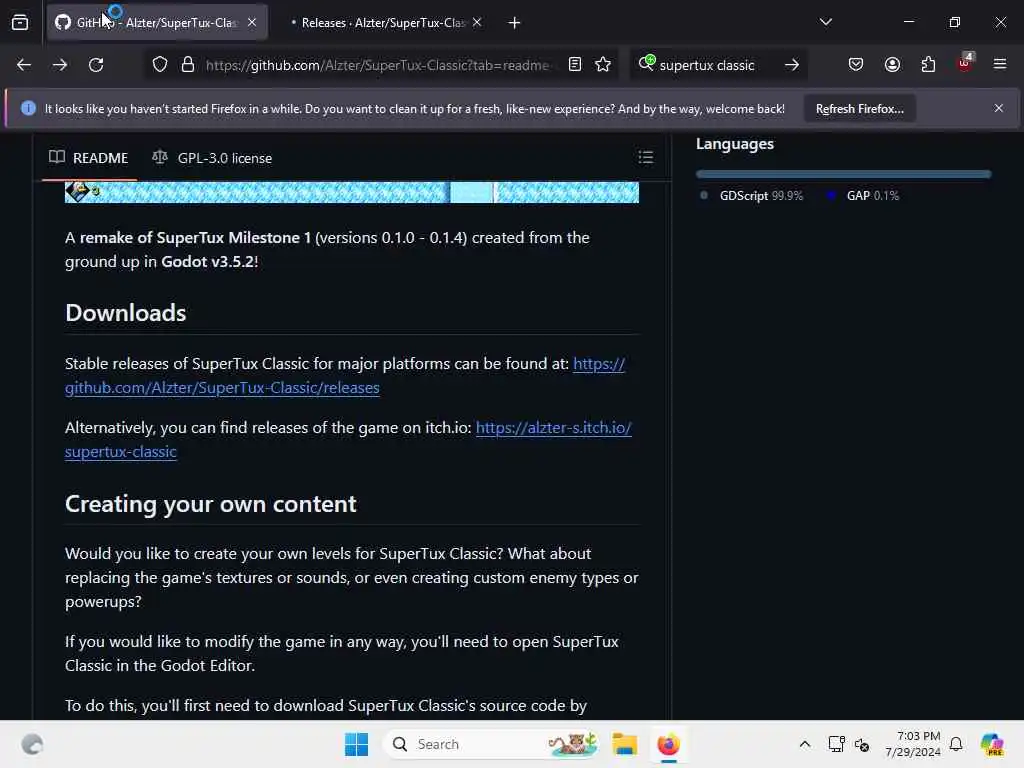Close the GitHub SuperTux-Classic tab

point(252,23)
